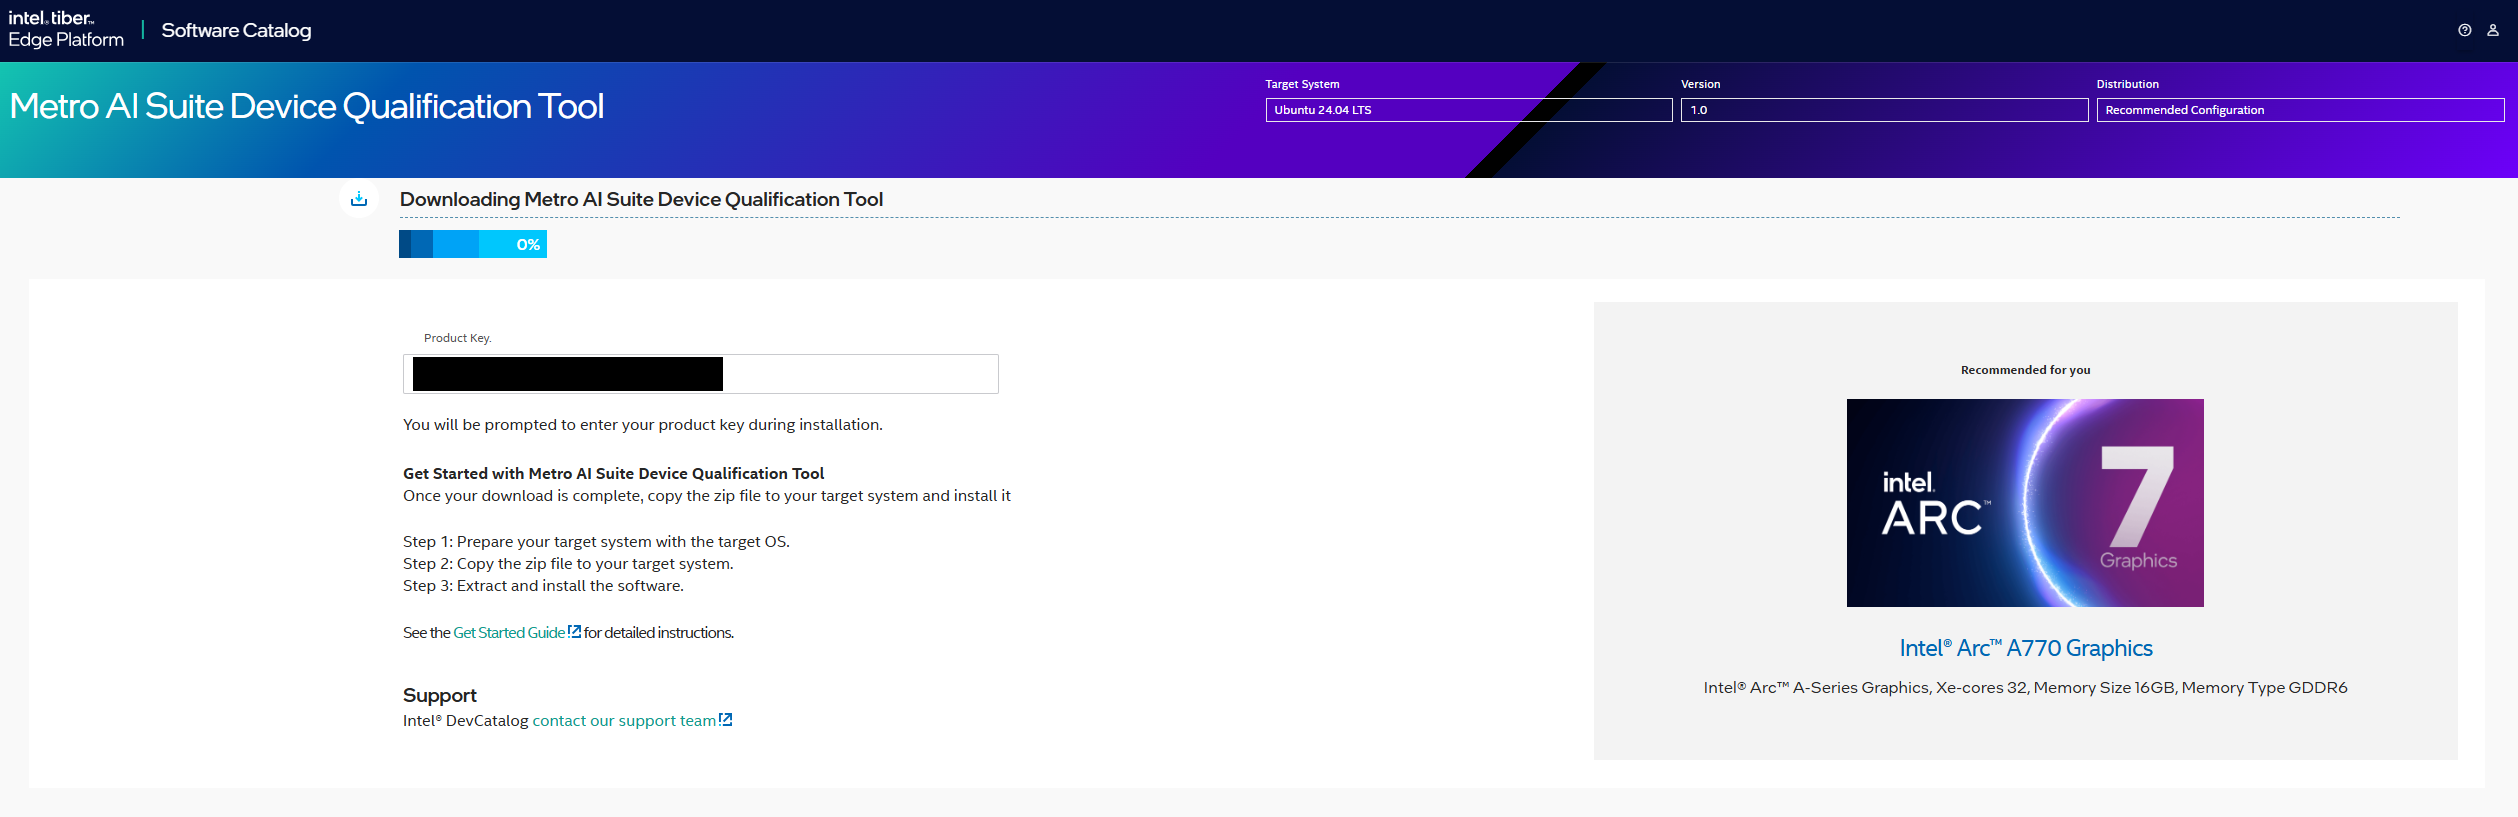This screenshot has height=817, width=2518.
Task: Click external link icon after support team
Action: click(726, 719)
